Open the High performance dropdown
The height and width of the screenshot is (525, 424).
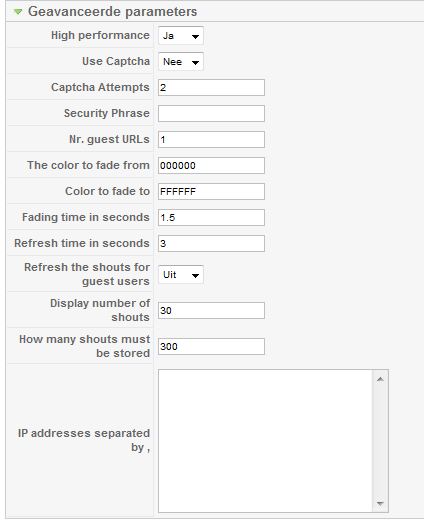181,36
